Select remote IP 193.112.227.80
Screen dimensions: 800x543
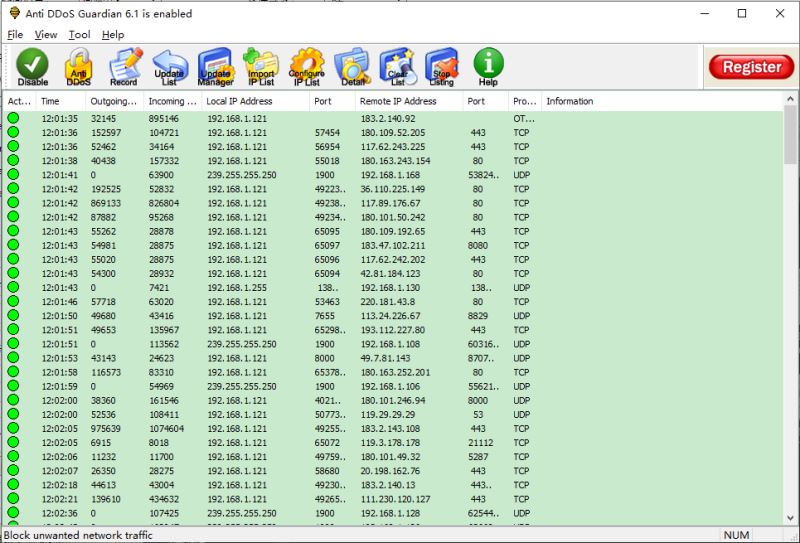[x=393, y=330]
